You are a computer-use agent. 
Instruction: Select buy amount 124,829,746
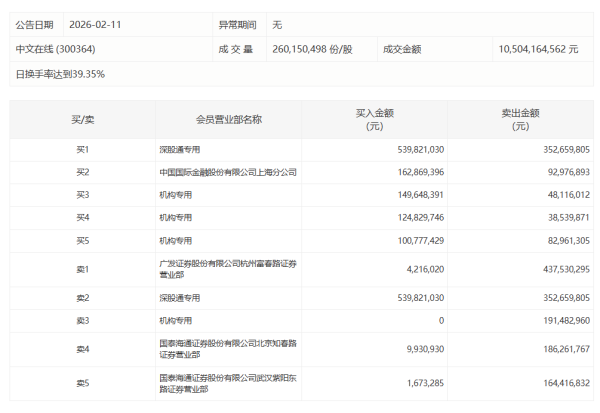point(421,217)
